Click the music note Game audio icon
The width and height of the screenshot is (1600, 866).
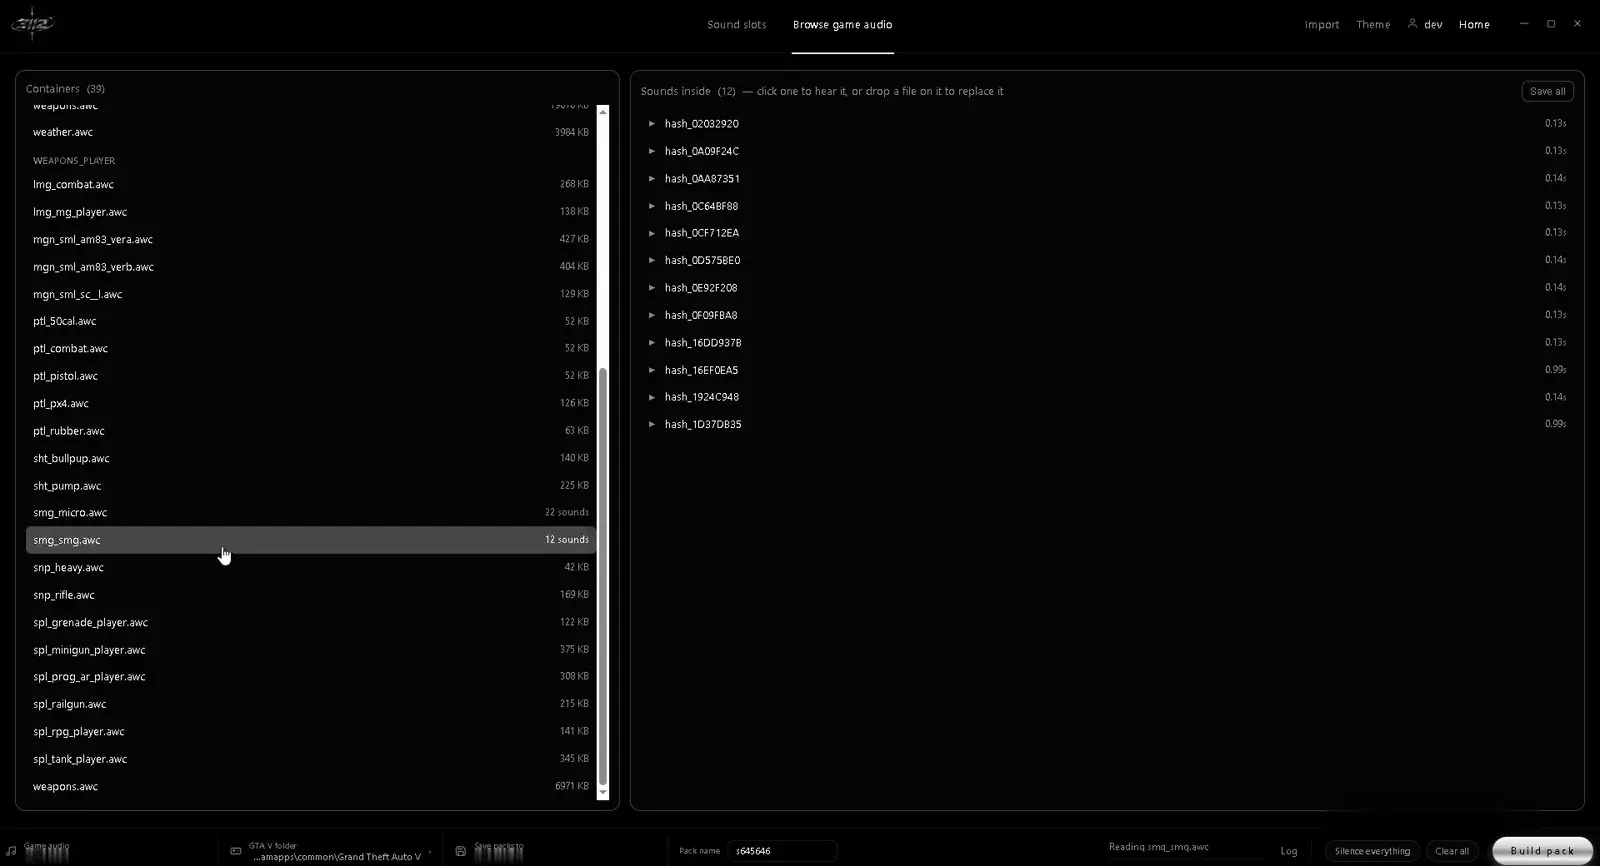pyautogui.click(x=11, y=851)
